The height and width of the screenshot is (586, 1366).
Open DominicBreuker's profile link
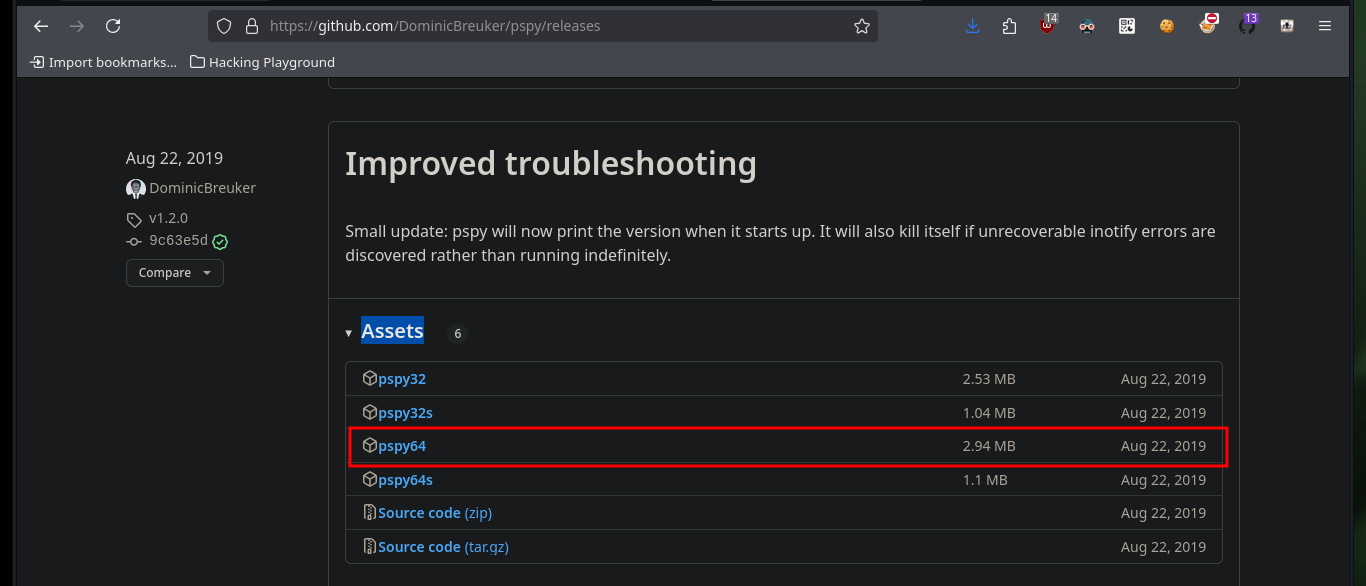point(202,188)
